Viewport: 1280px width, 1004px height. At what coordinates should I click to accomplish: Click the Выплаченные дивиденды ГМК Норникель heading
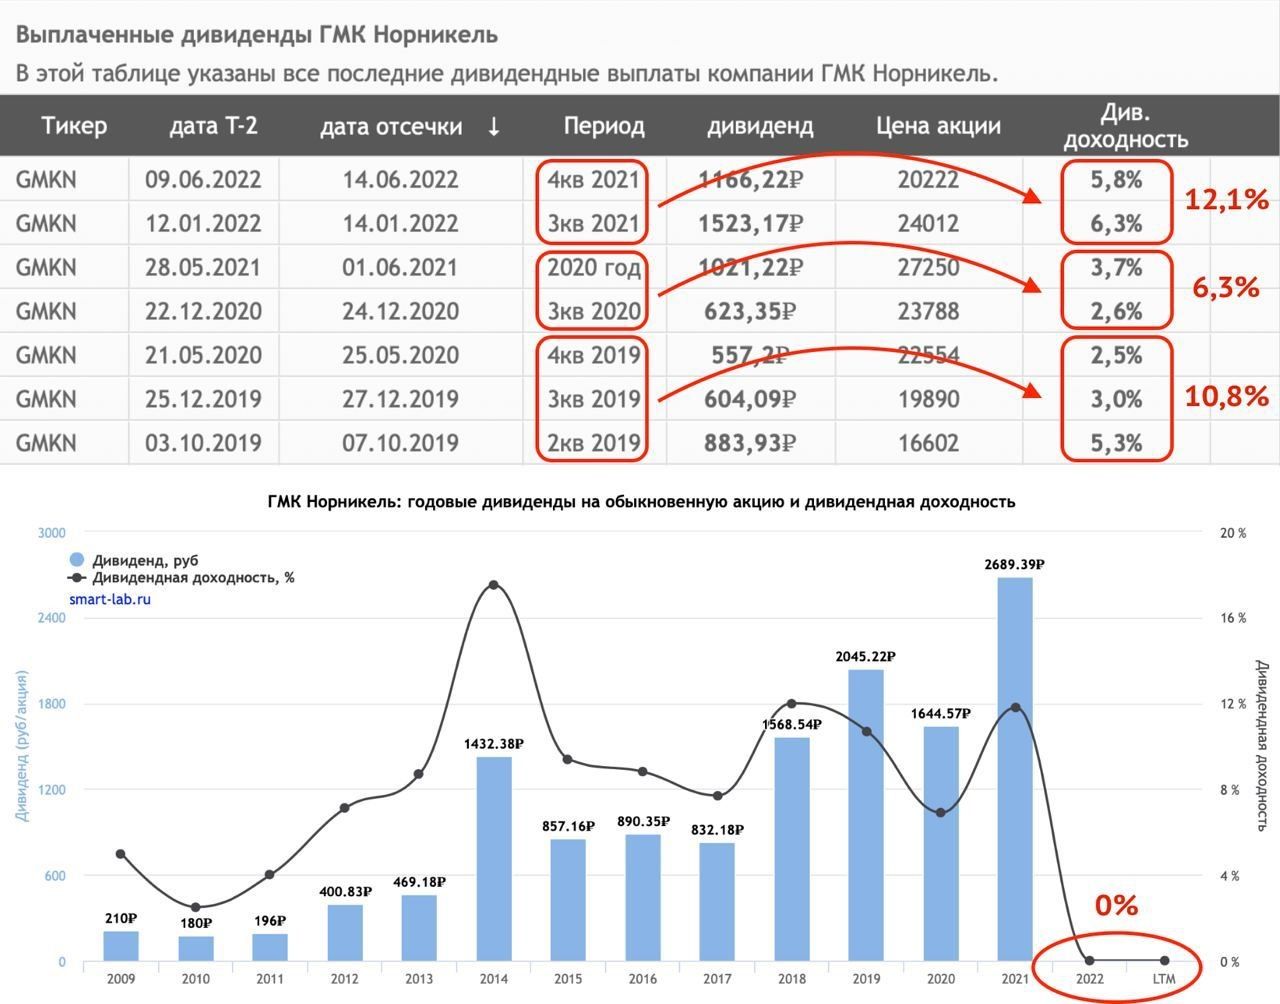pyautogui.click(x=257, y=35)
